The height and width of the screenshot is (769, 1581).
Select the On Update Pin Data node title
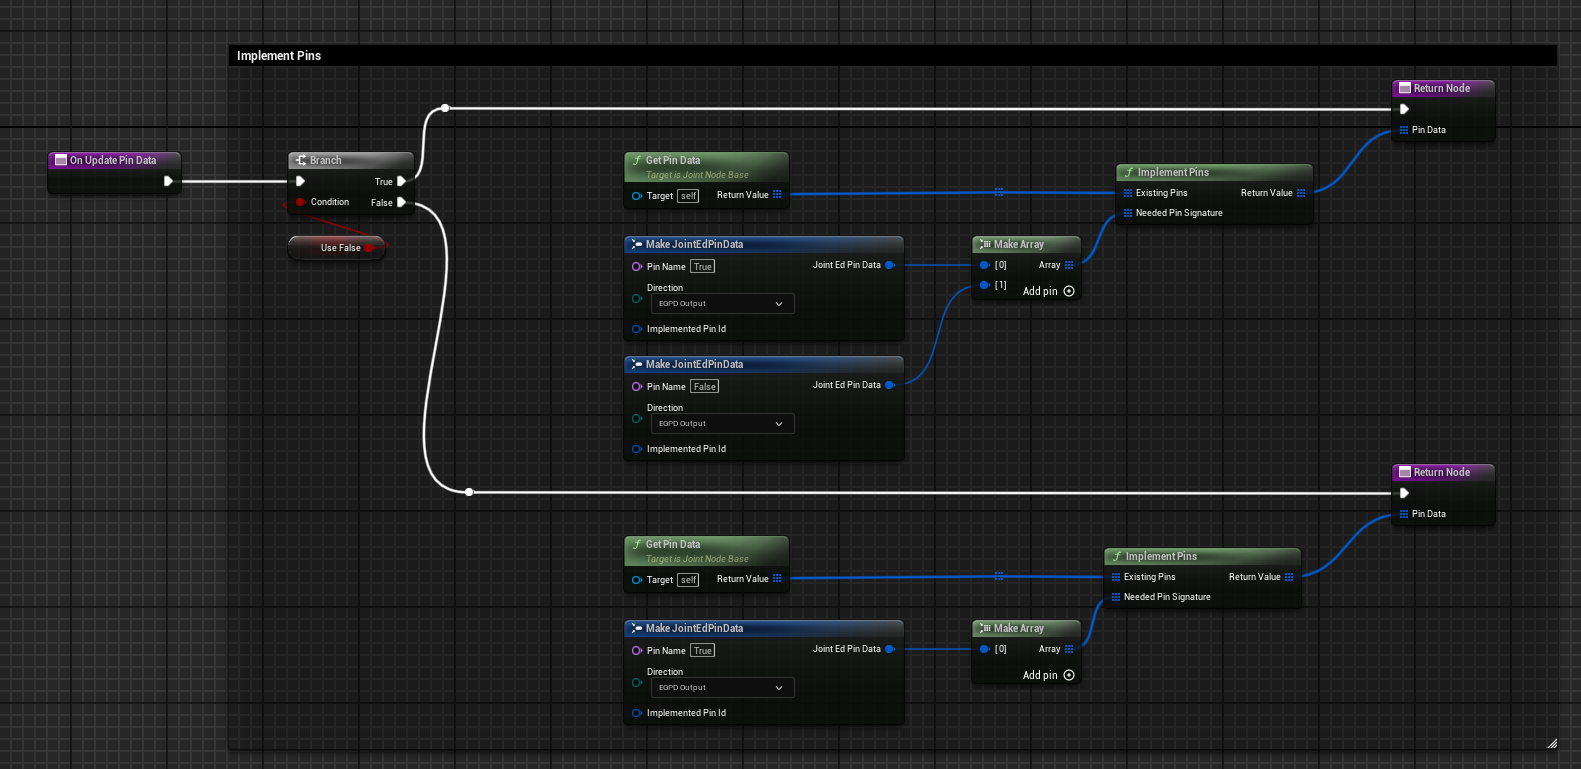pos(113,160)
